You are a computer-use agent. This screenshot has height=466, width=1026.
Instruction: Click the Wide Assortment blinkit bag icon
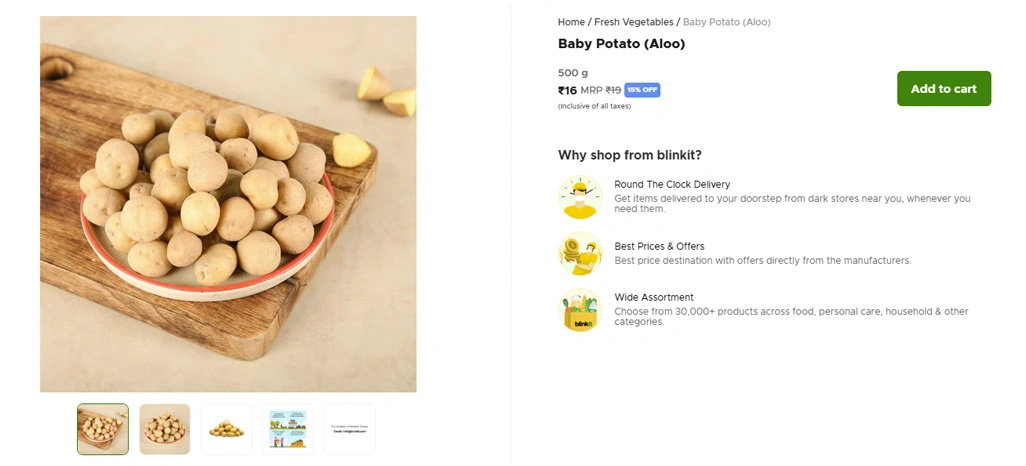pyautogui.click(x=579, y=309)
